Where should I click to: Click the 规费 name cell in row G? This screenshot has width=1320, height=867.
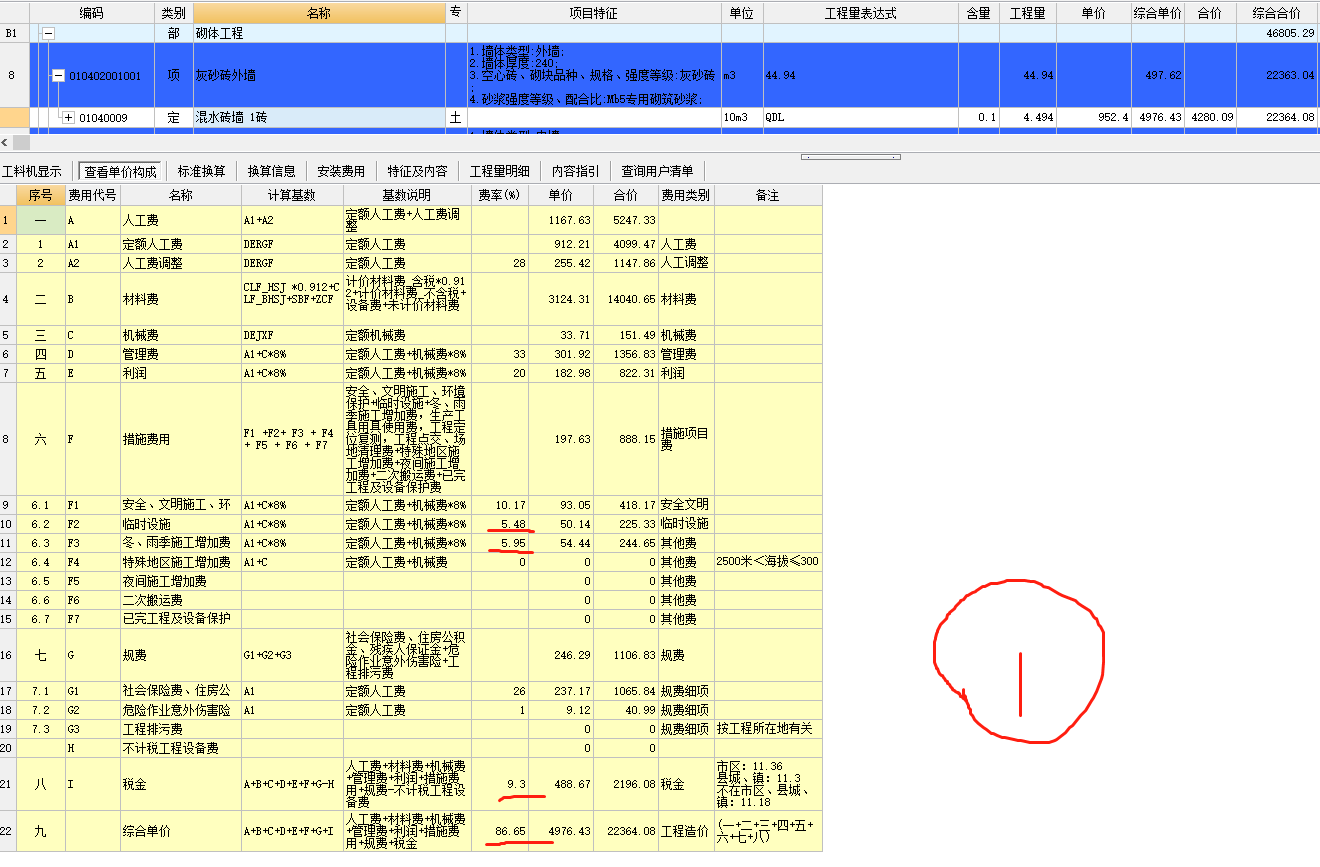[x=181, y=655]
